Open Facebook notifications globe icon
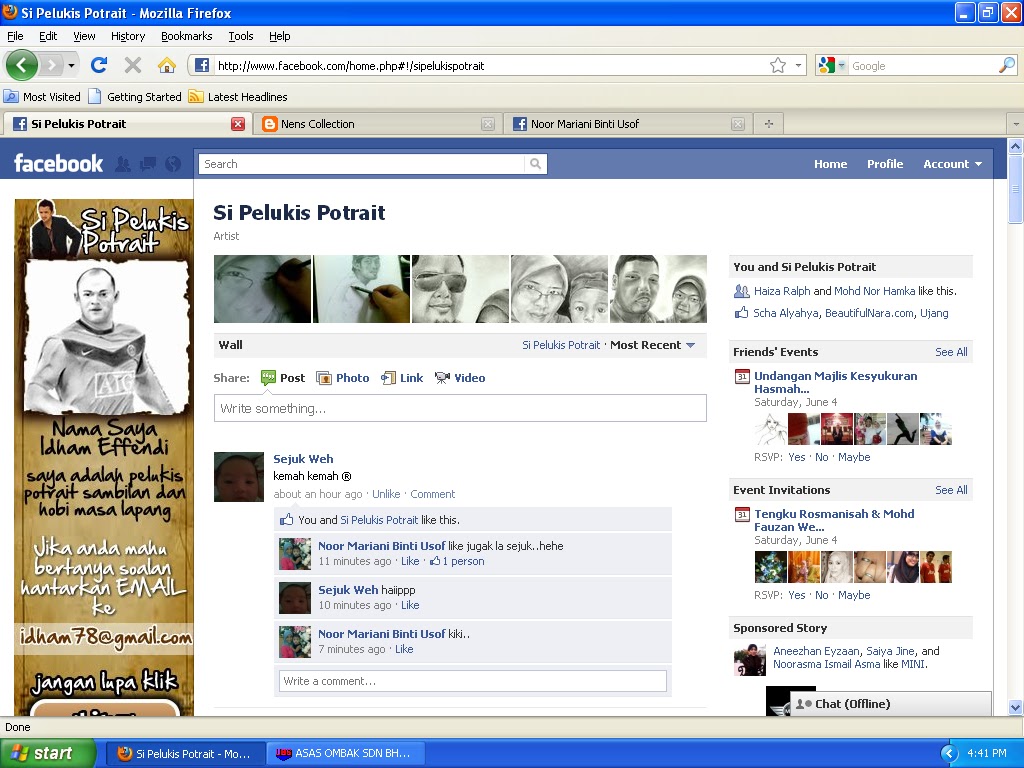The width and height of the screenshot is (1024, 768). click(x=172, y=164)
